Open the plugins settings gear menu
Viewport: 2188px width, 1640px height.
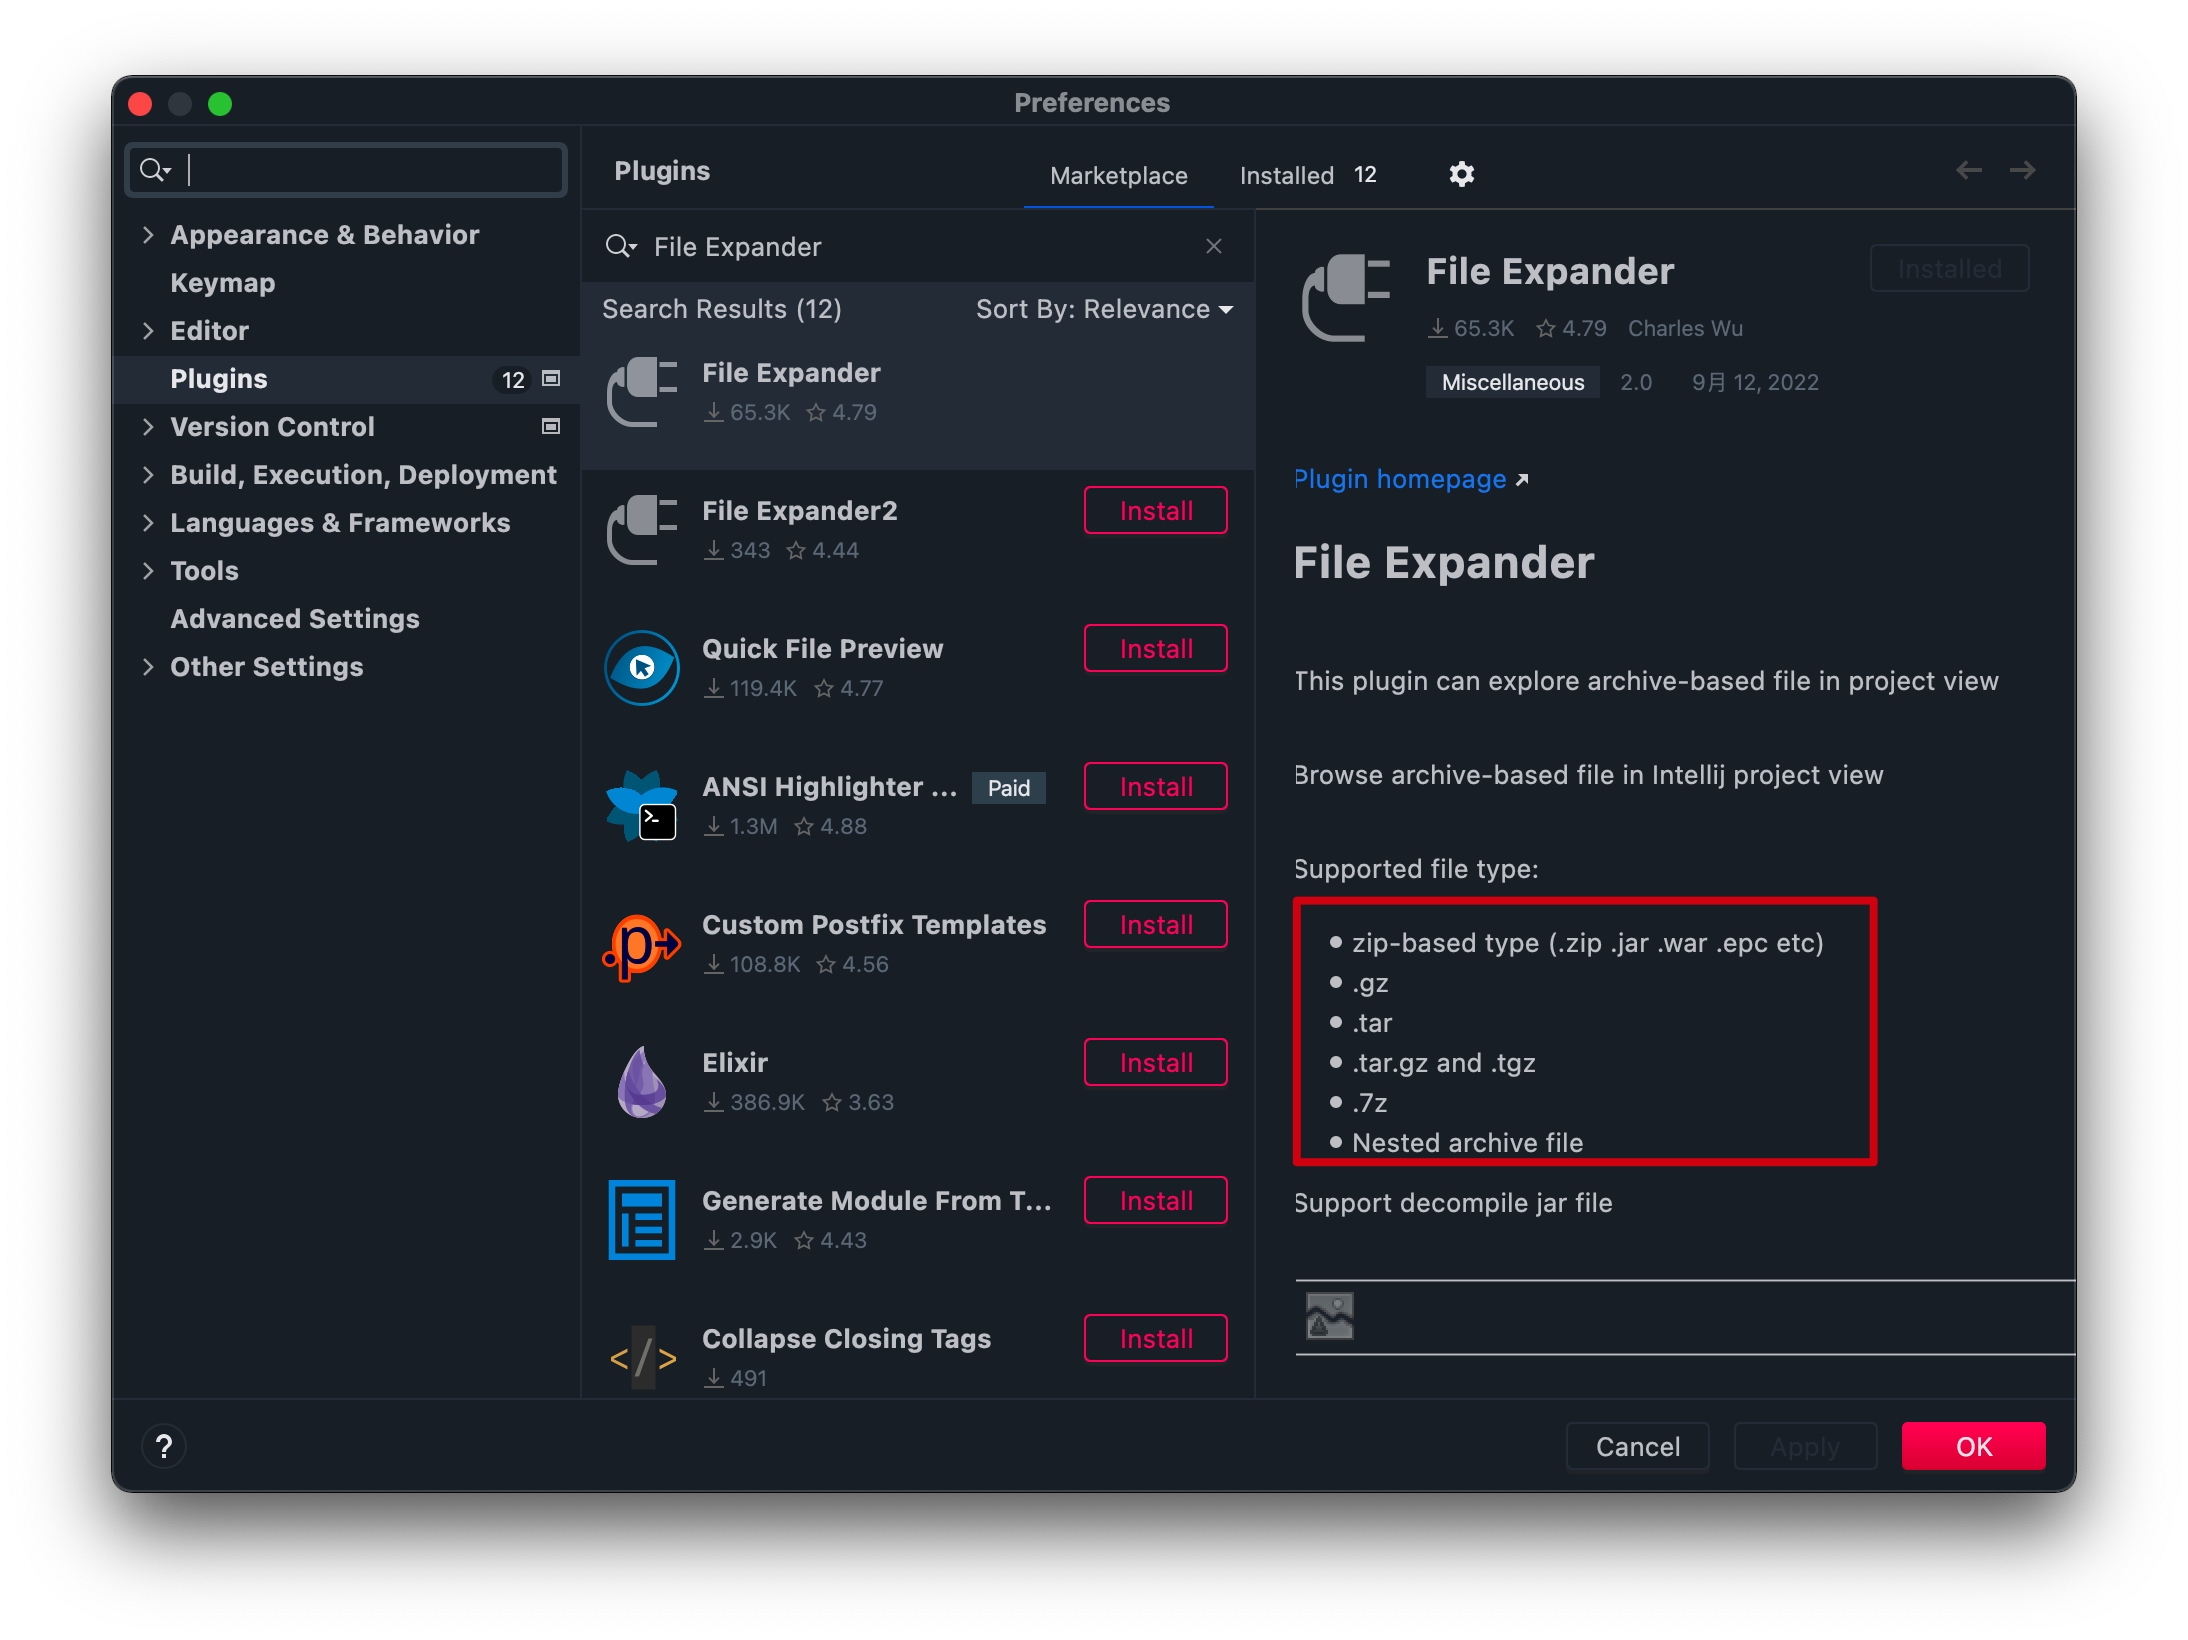(x=1461, y=174)
